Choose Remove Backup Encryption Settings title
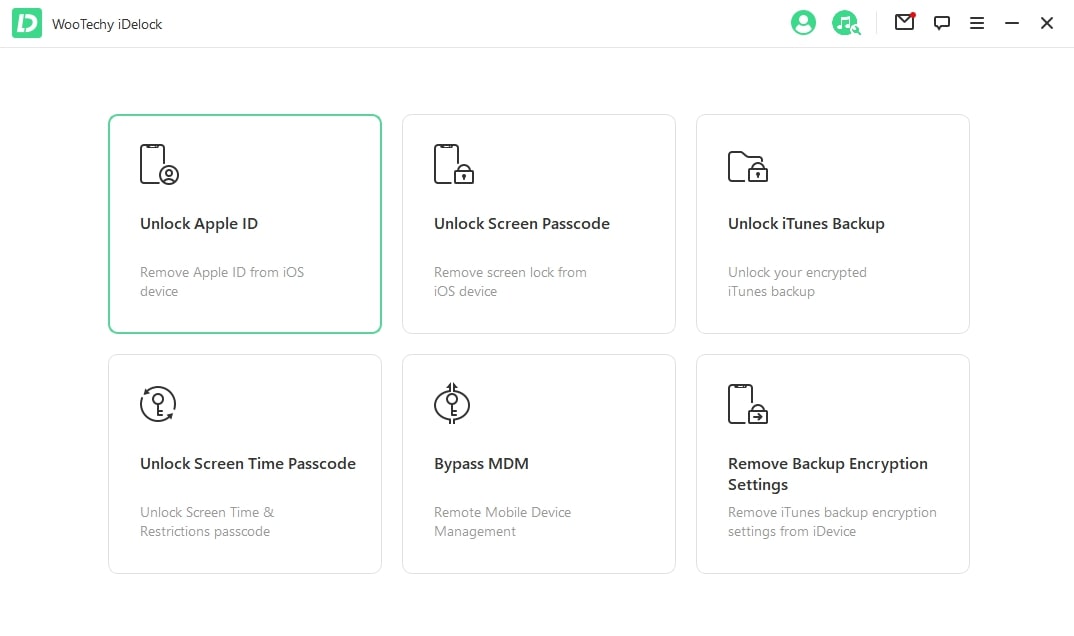The width and height of the screenshot is (1074, 636). tap(827, 474)
